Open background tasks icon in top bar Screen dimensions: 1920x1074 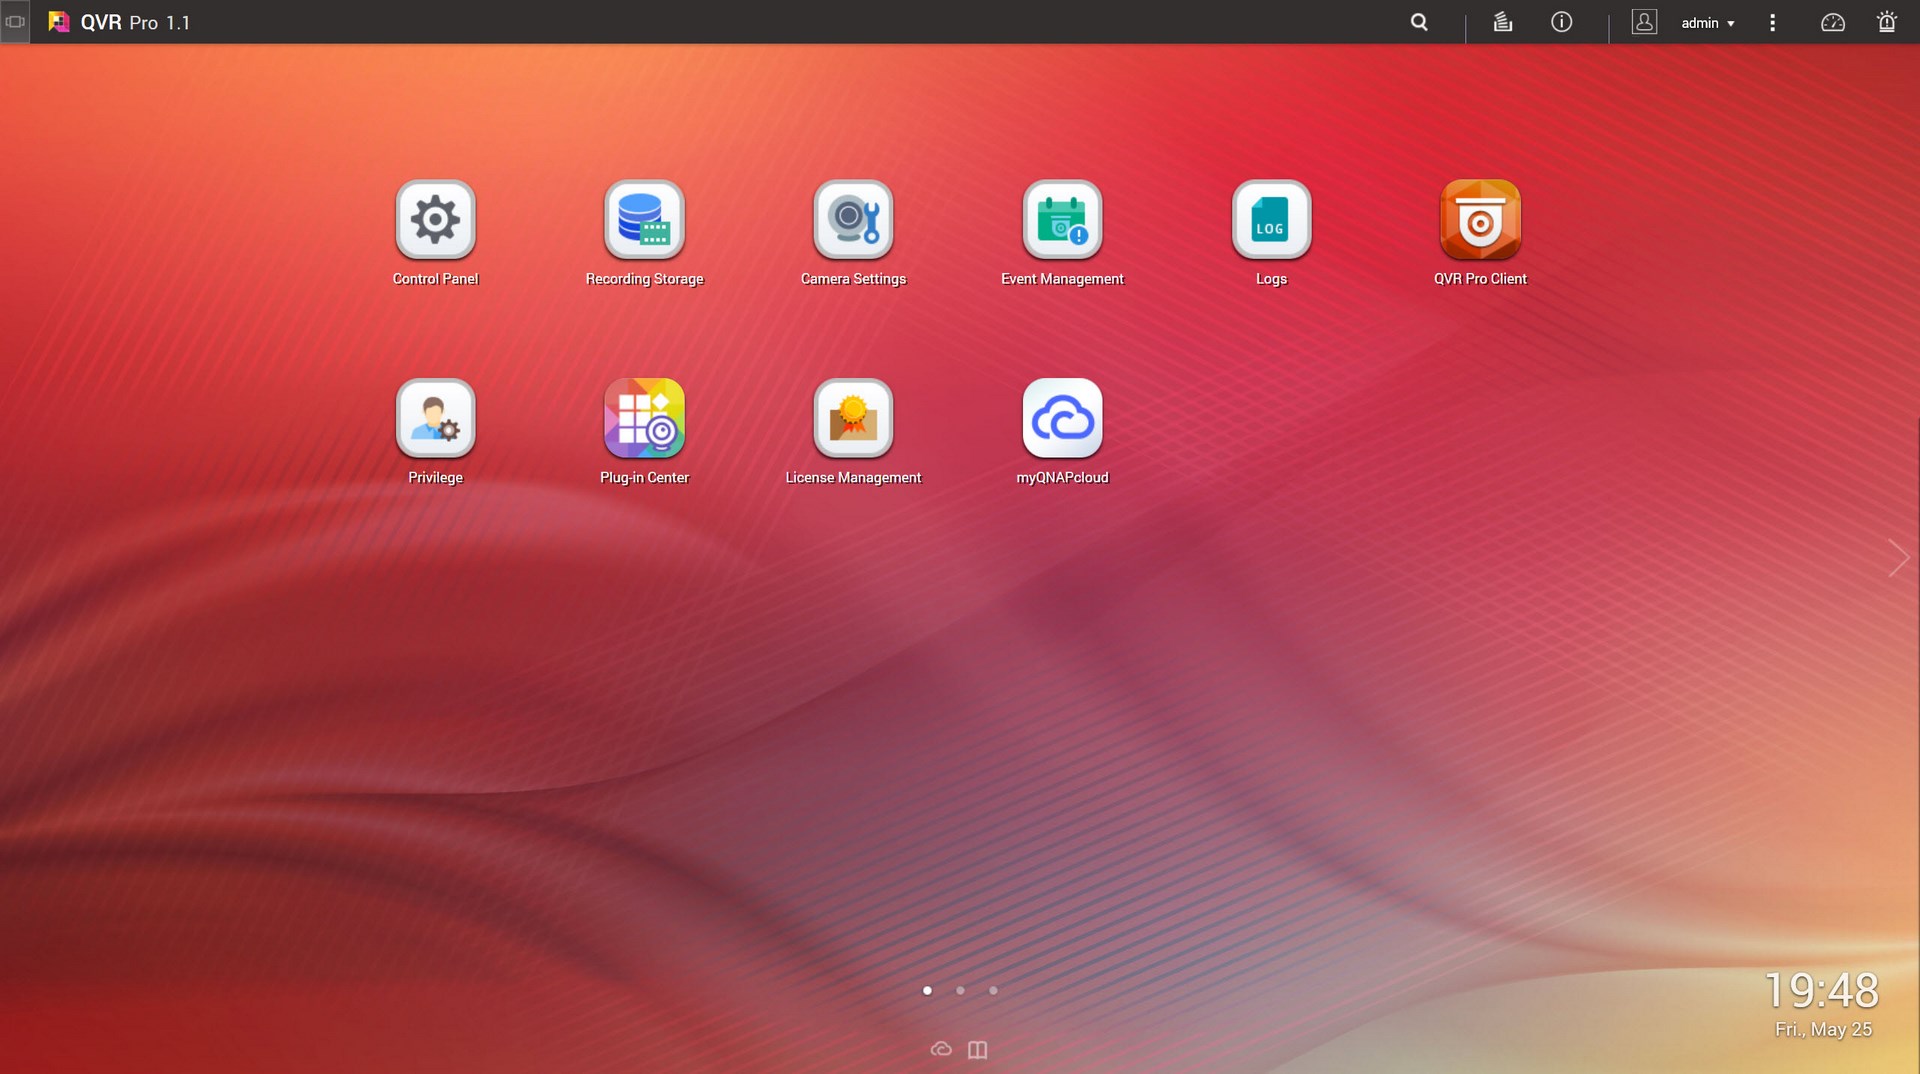pos(1502,22)
